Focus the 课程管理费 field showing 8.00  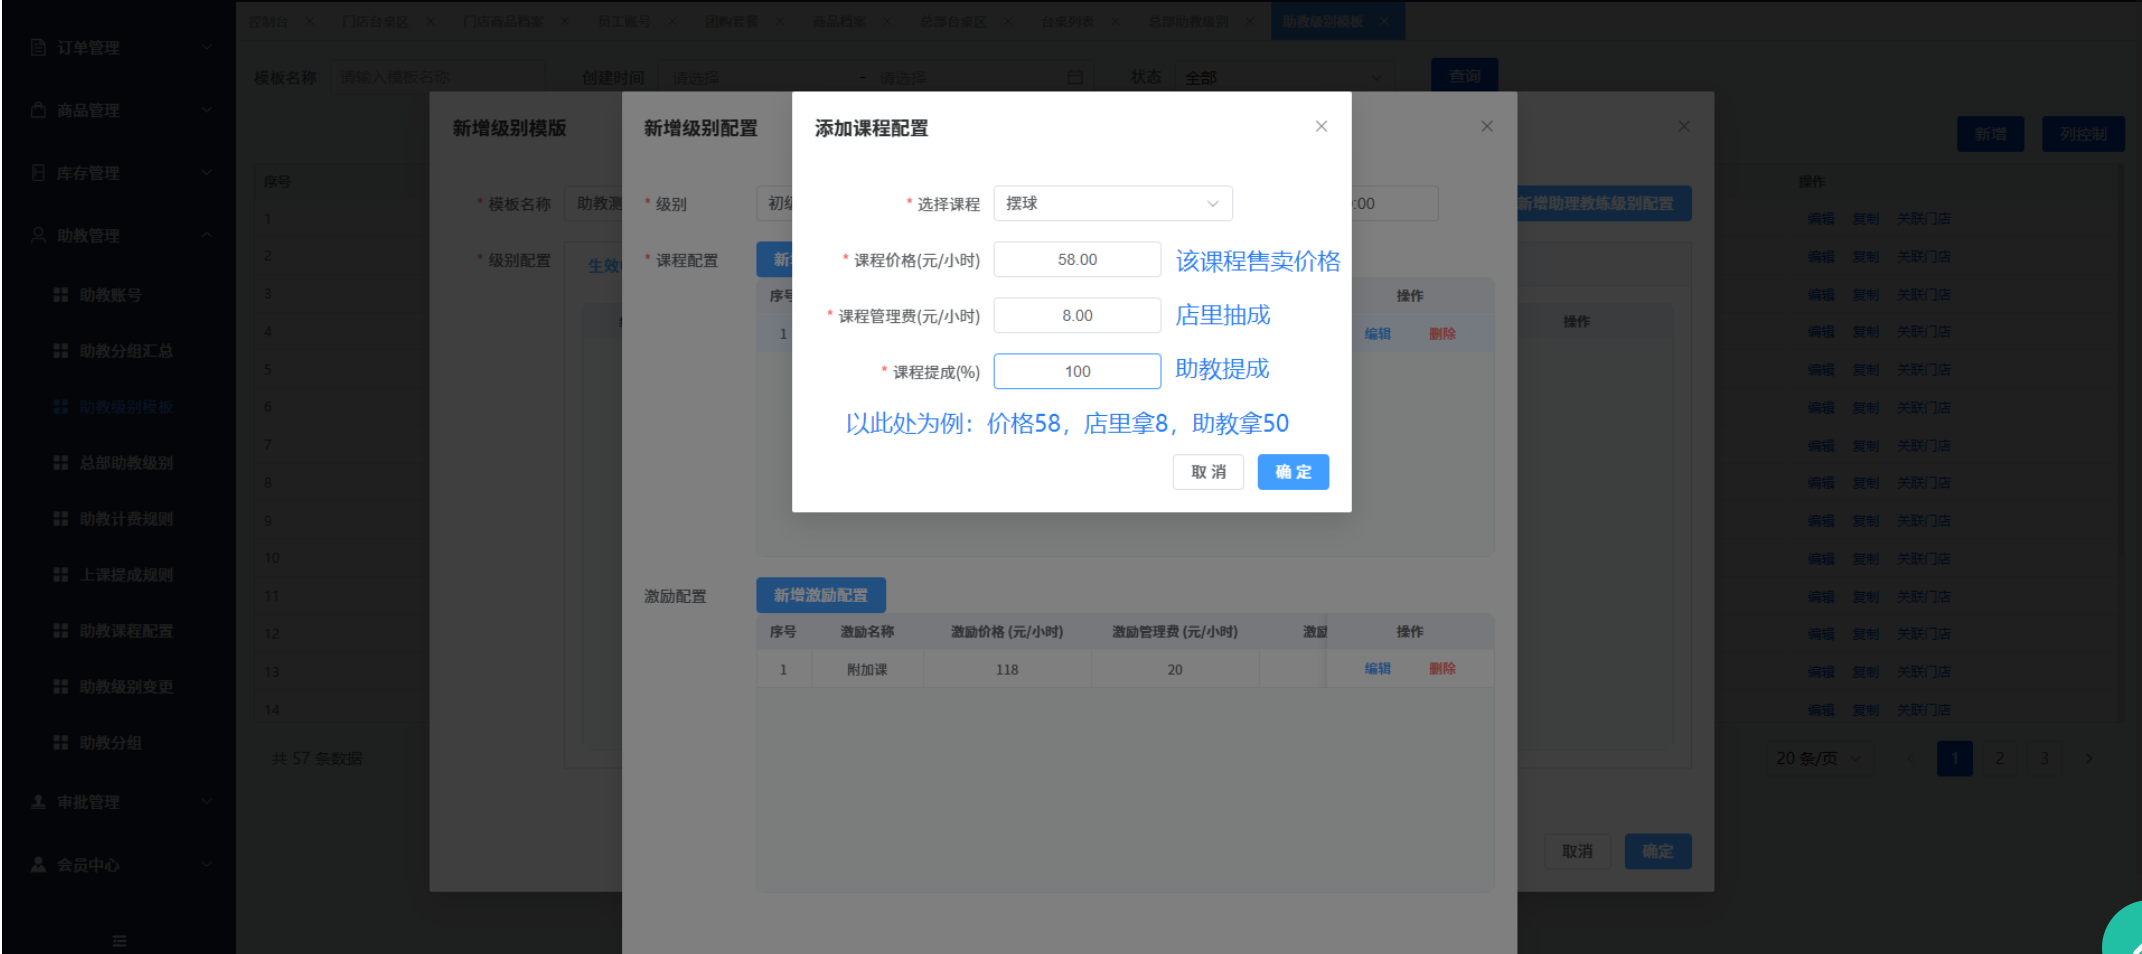pyautogui.click(x=1077, y=315)
